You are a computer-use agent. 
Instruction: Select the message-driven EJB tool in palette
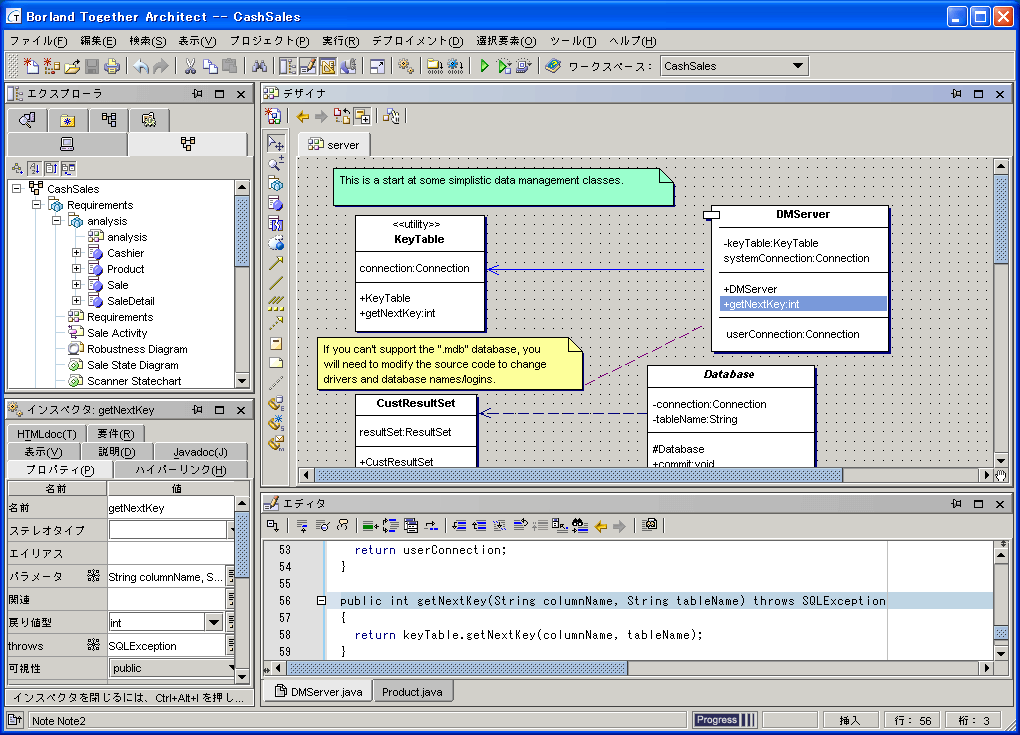[x=276, y=443]
